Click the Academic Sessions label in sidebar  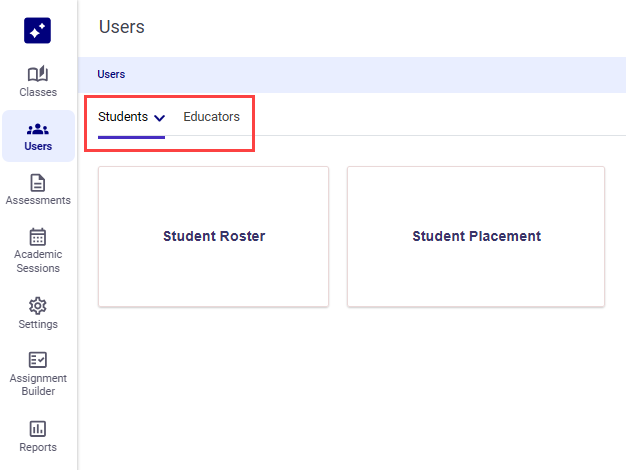[x=38, y=261]
